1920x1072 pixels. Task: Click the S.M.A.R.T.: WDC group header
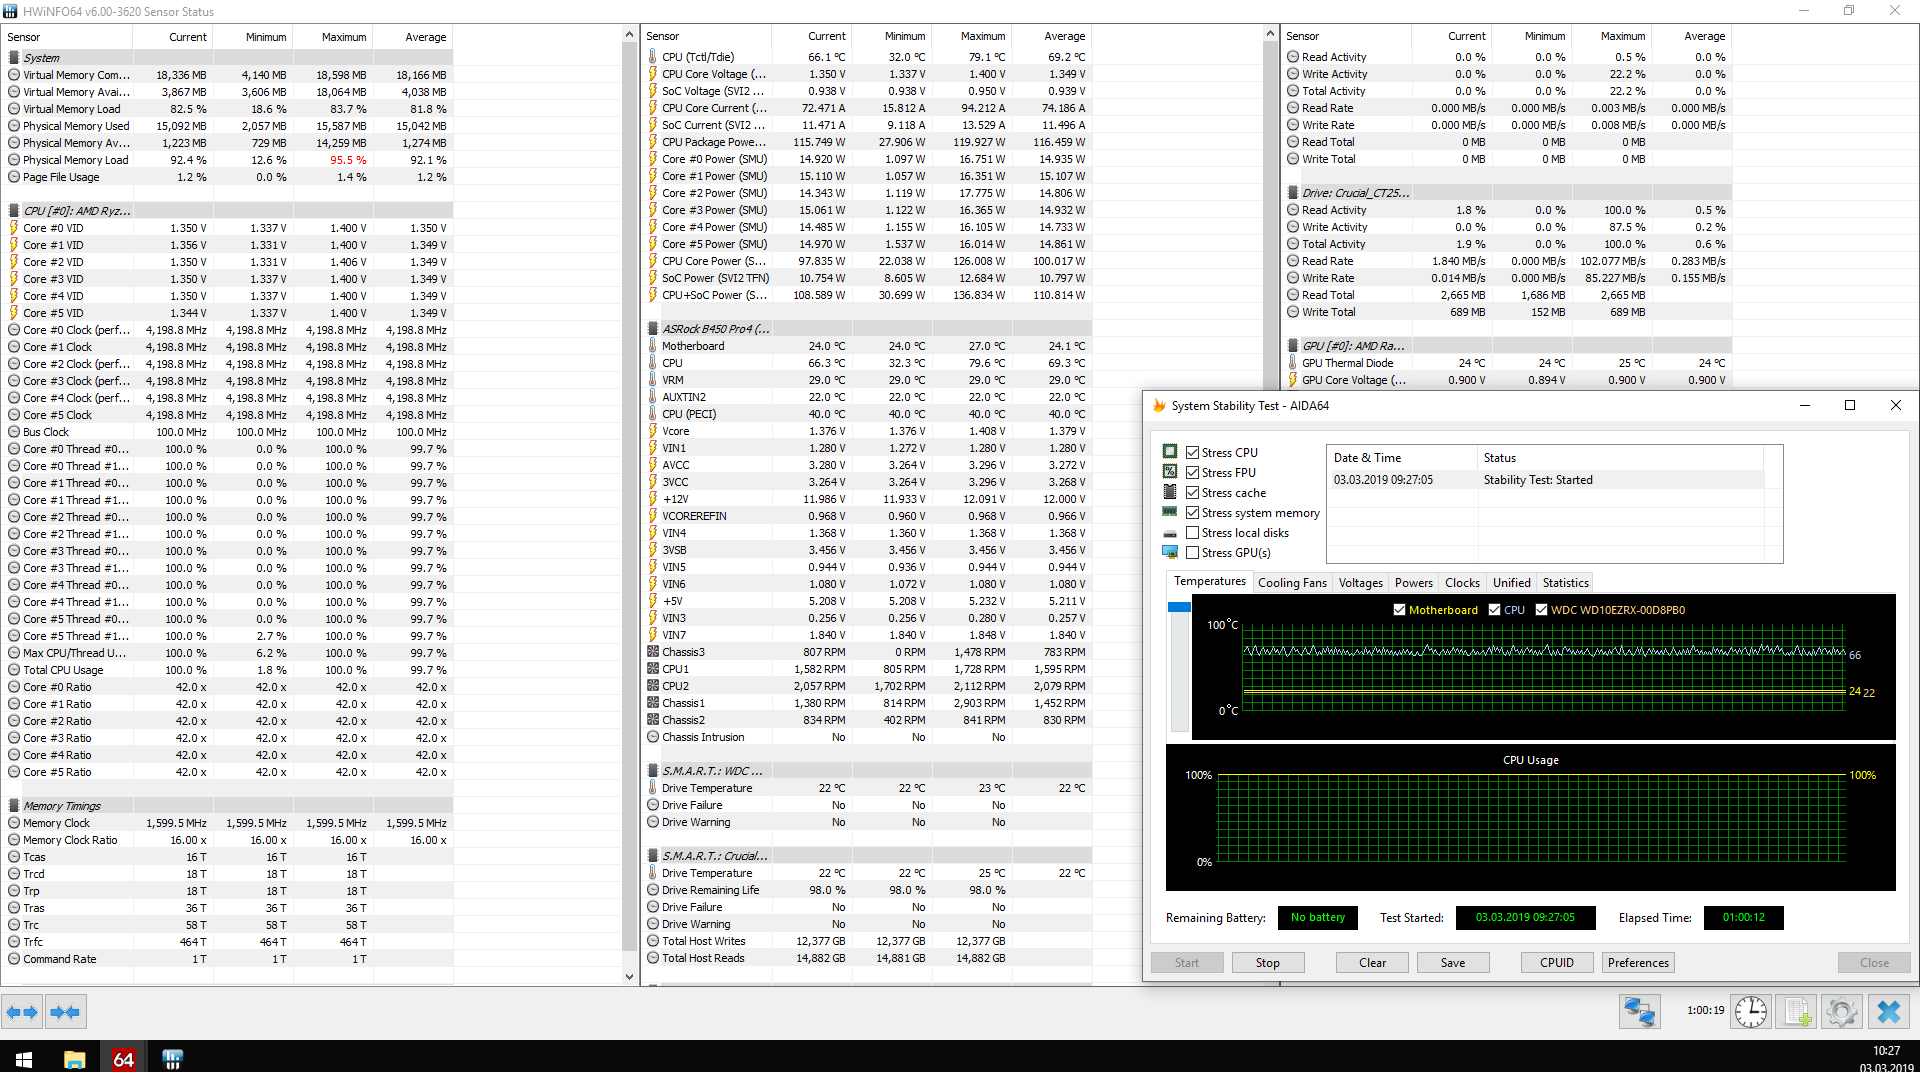pyautogui.click(x=867, y=771)
